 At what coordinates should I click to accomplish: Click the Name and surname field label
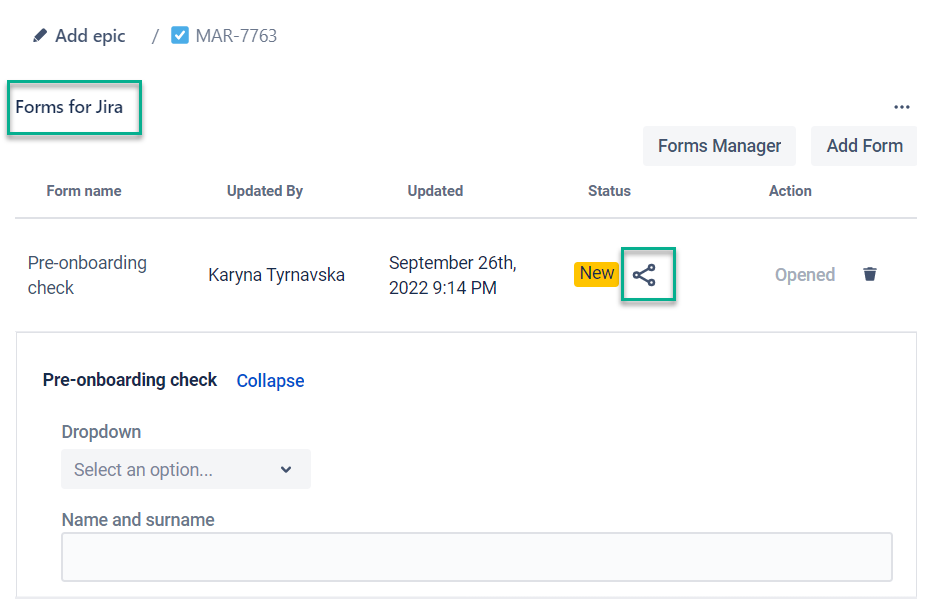pos(138,520)
